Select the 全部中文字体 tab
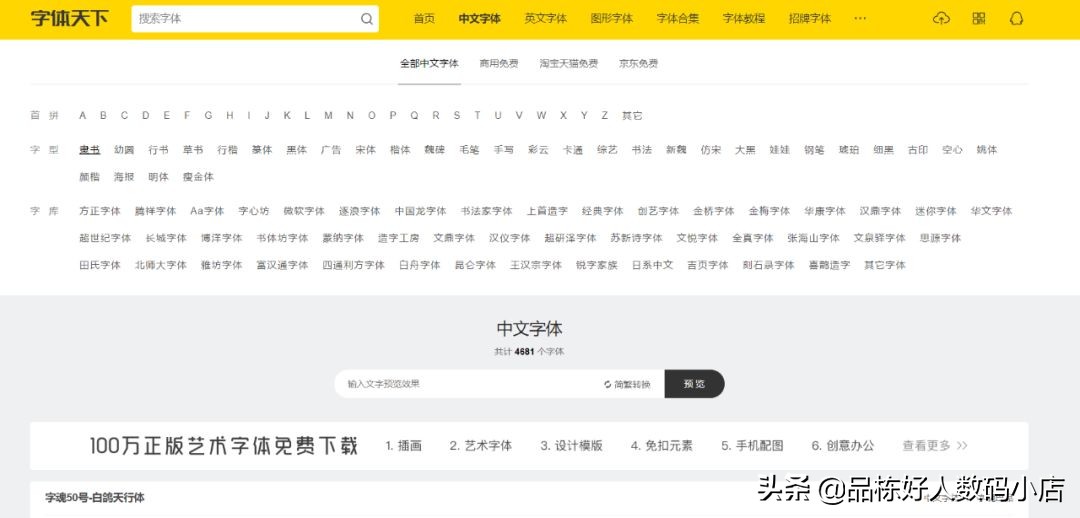Image resolution: width=1080 pixels, height=518 pixels. click(429, 63)
